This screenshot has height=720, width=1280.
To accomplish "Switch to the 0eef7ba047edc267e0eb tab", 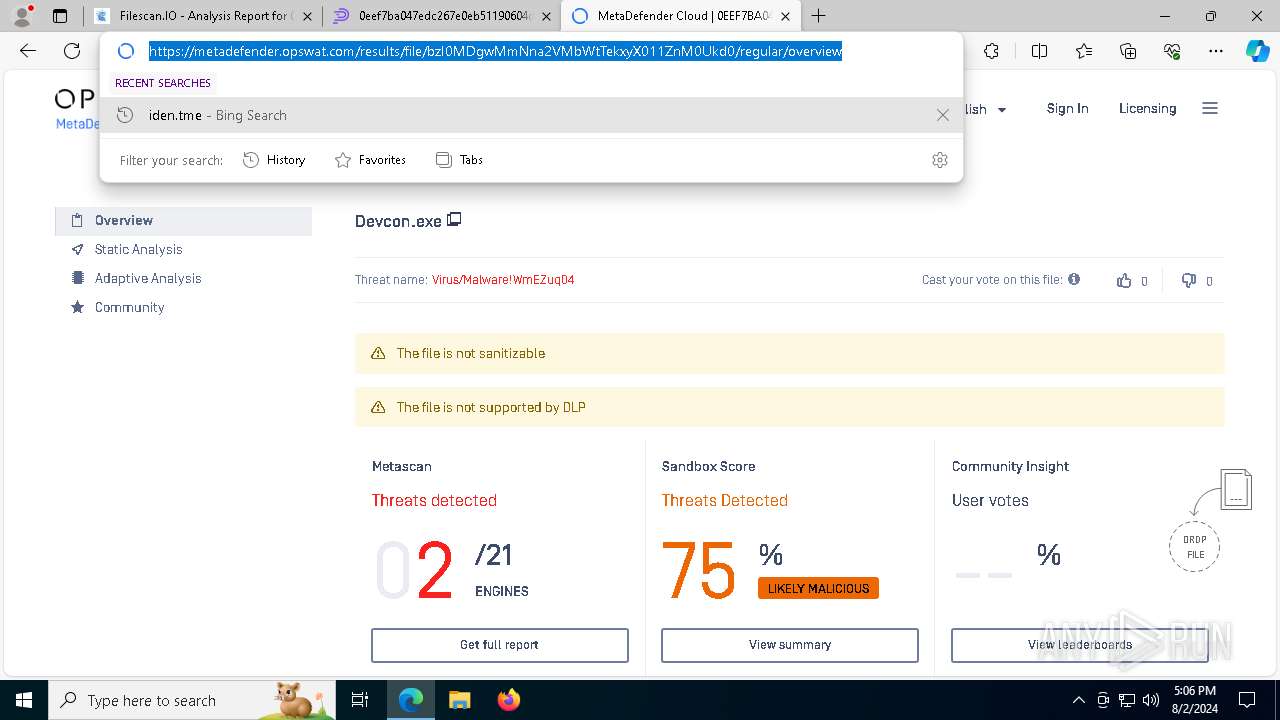I will click(x=444, y=16).
